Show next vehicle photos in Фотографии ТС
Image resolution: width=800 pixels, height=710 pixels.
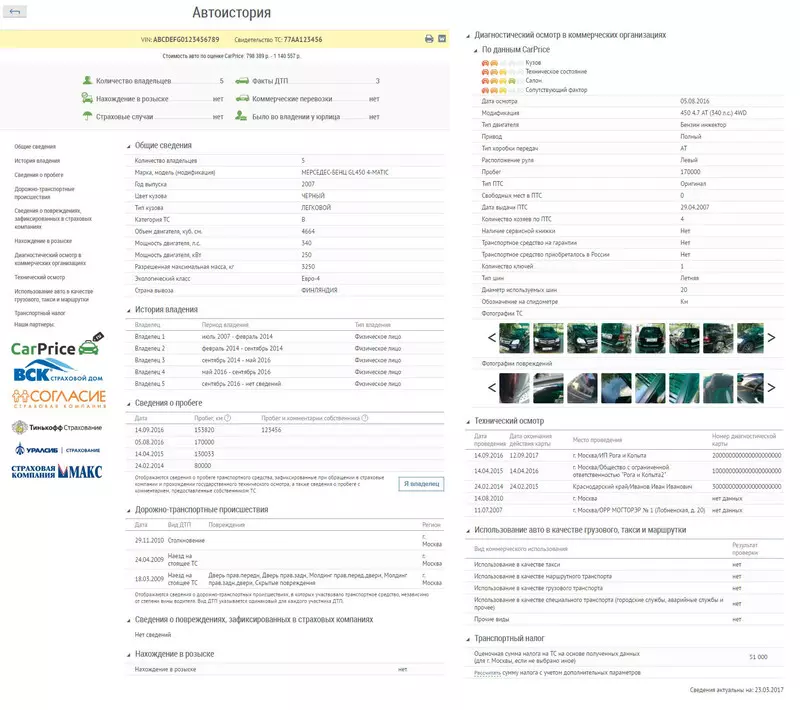771,337
